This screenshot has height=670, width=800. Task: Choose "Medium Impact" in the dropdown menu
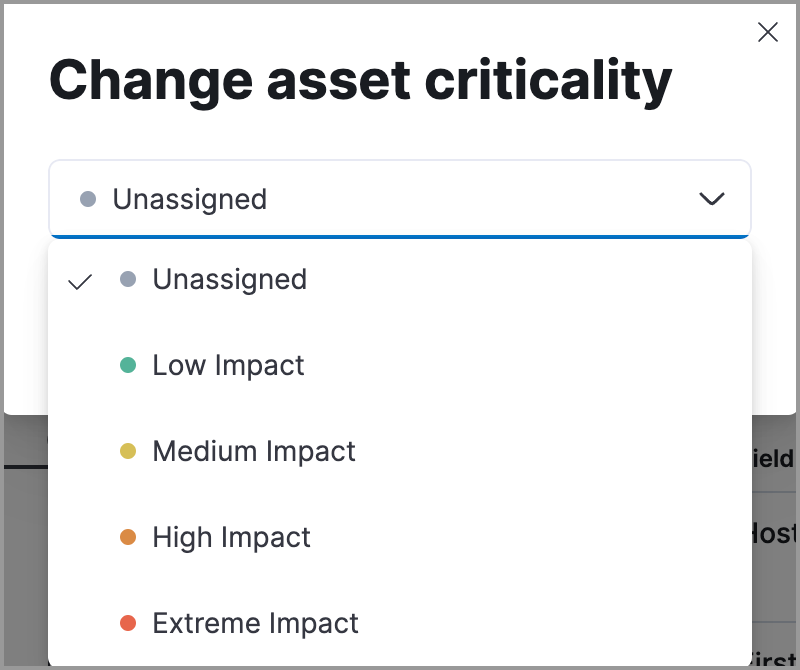pos(254,452)
